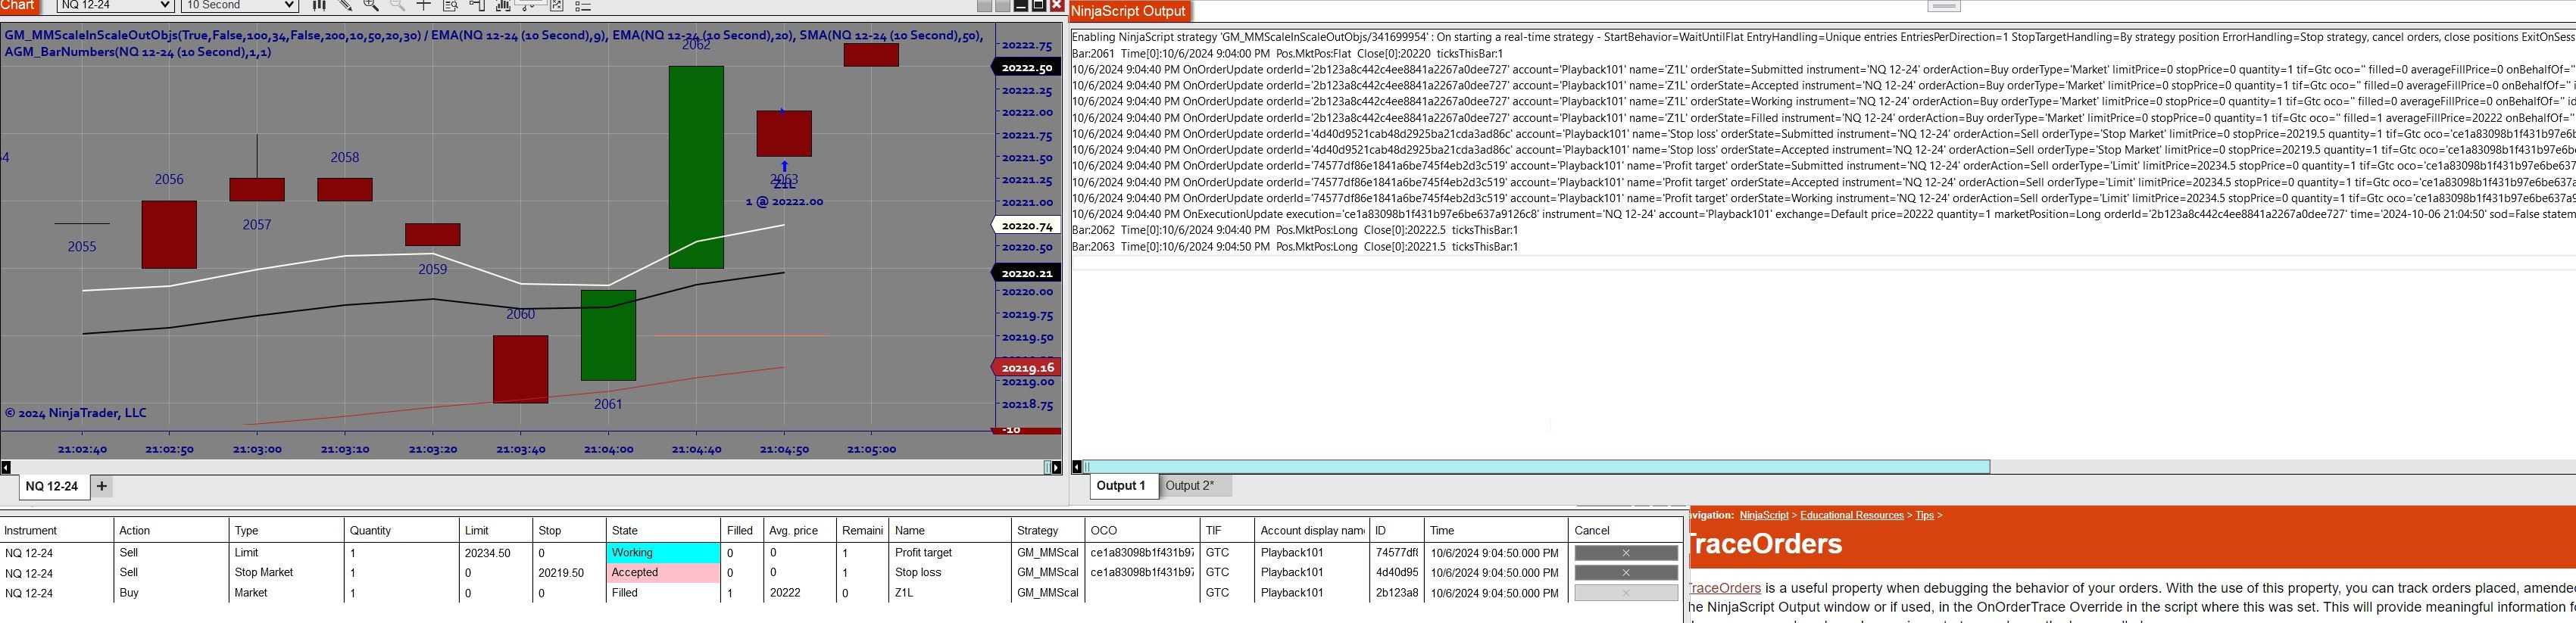Click the 20219.50 stop price cell
Viewport: 2576px width, 623px height.
pos(569,573)
